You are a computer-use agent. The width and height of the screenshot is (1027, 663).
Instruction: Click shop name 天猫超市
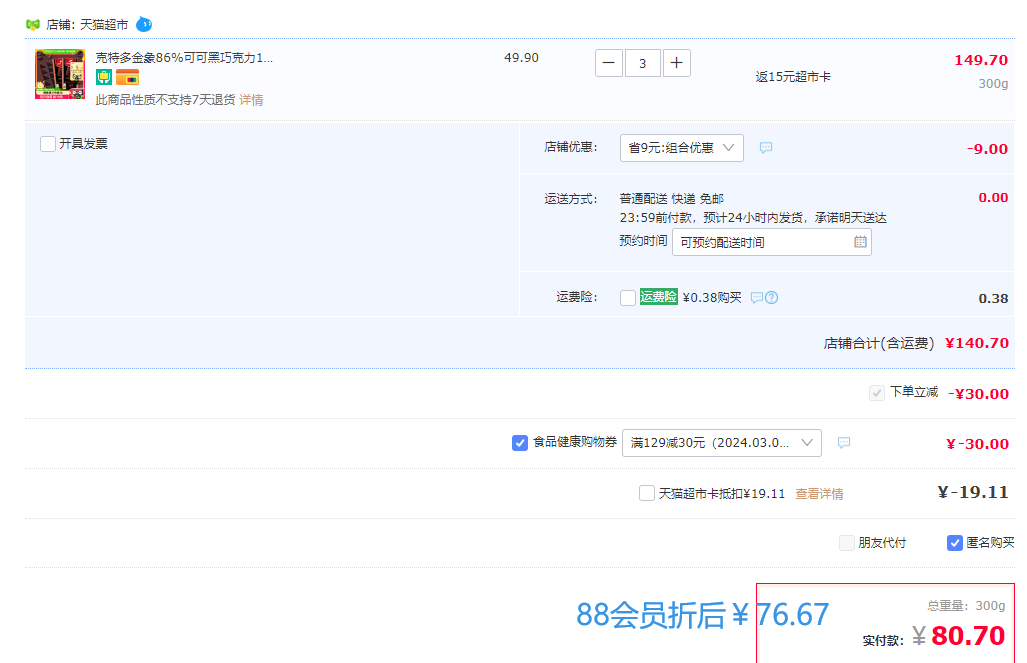(x=104, y=25)
